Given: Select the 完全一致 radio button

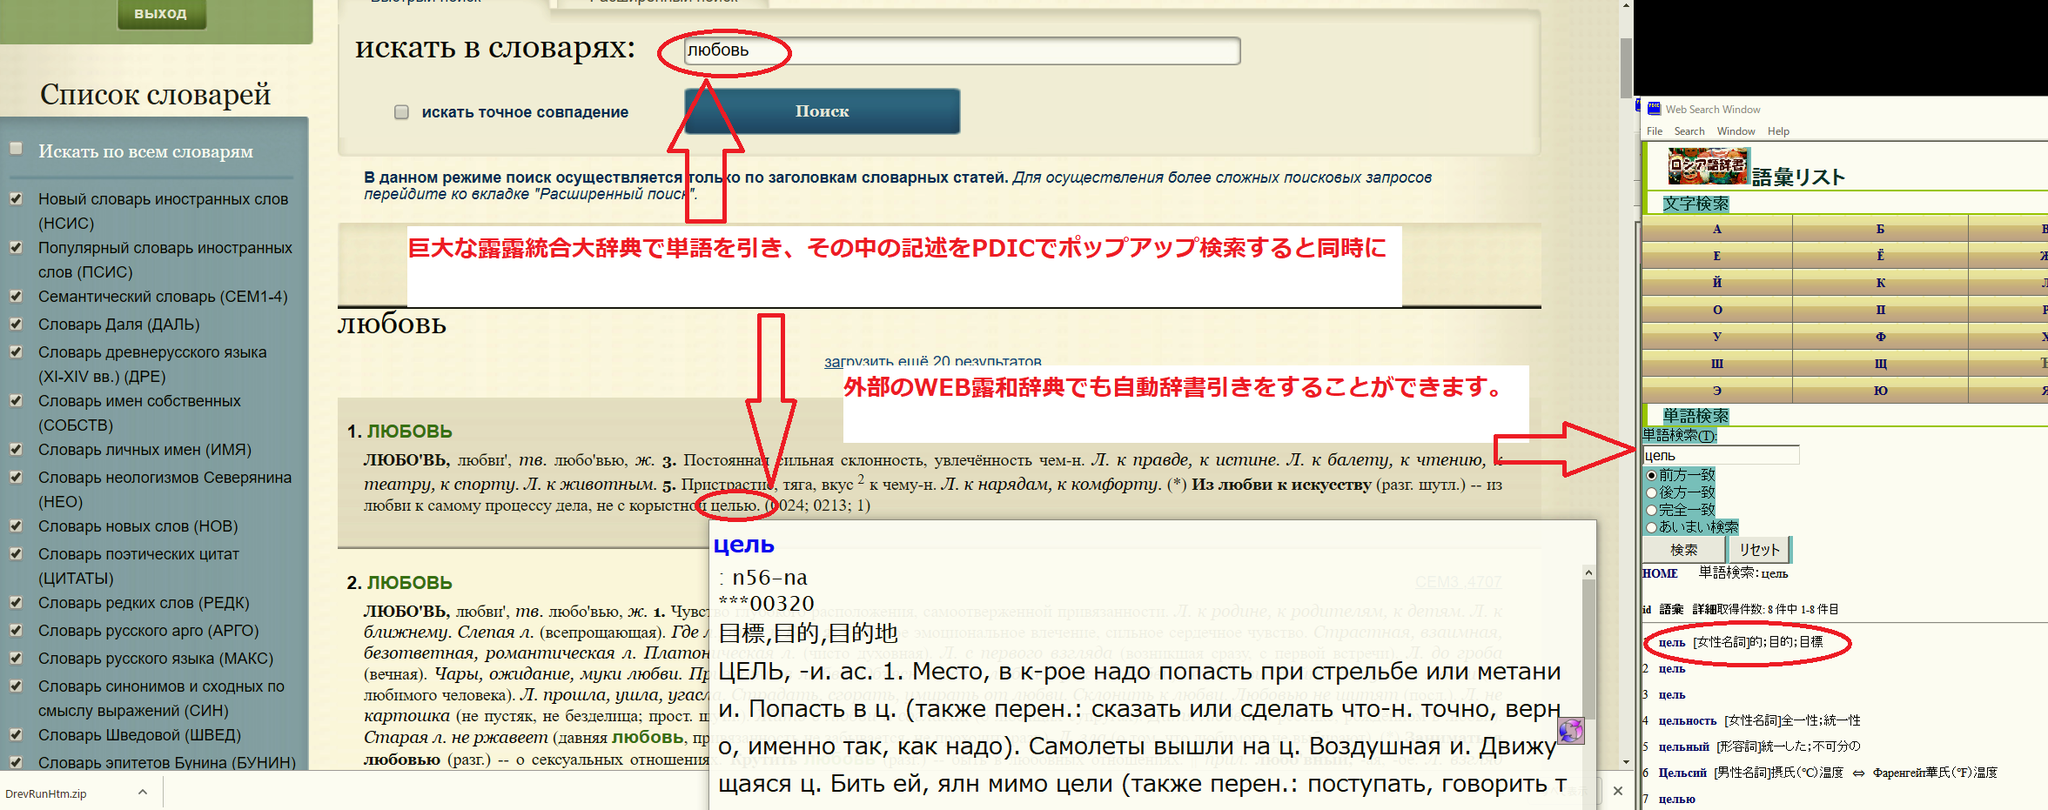Looking at the screenshot, I should (1651, 510).
